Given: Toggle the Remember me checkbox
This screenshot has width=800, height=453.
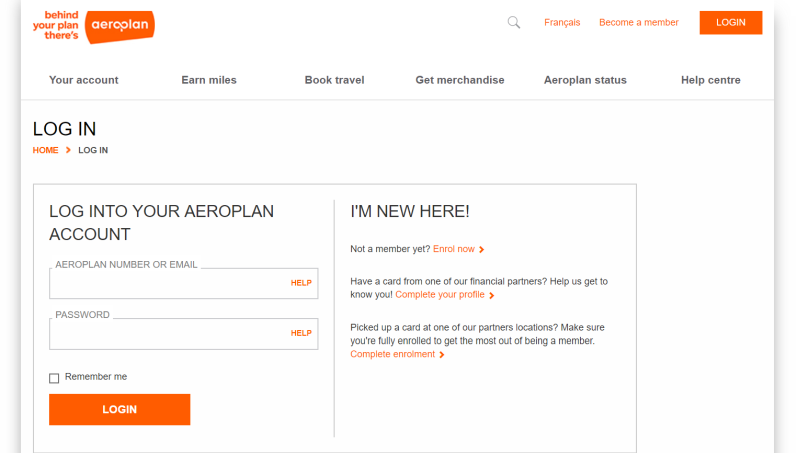Looking at the screenshot, I should (x=54, y=378).
